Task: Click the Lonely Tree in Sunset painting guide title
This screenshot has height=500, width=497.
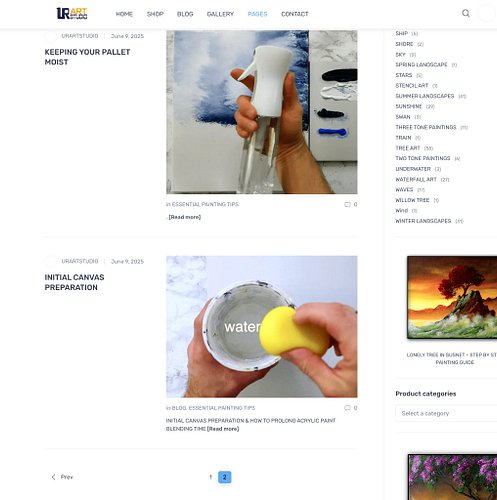Action: (x=452, y=358)
